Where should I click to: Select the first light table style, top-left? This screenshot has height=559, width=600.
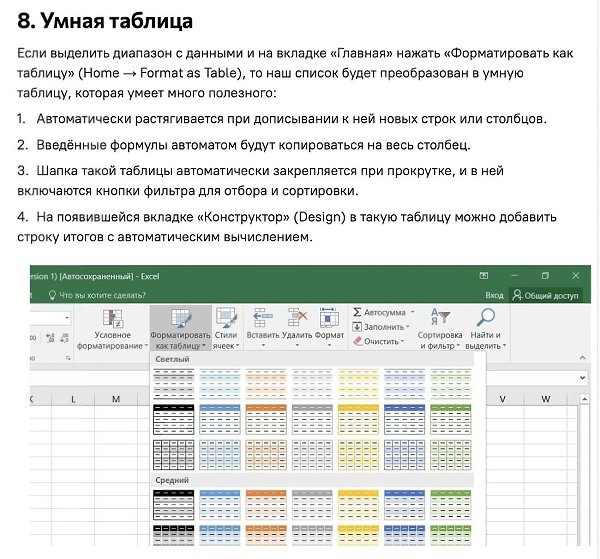pos(171,382)
